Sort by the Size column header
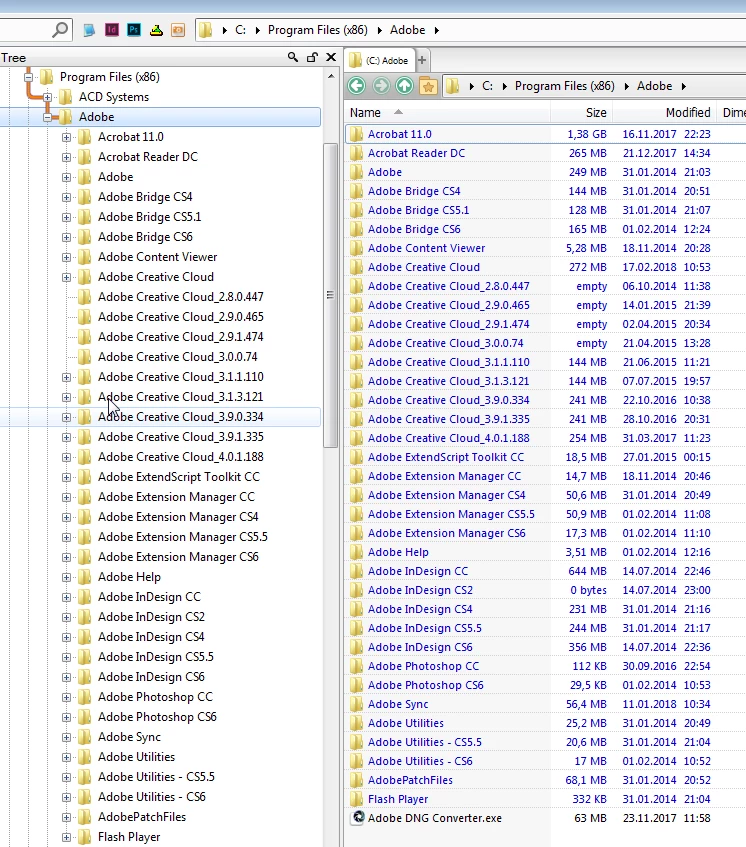 (582, 112)
